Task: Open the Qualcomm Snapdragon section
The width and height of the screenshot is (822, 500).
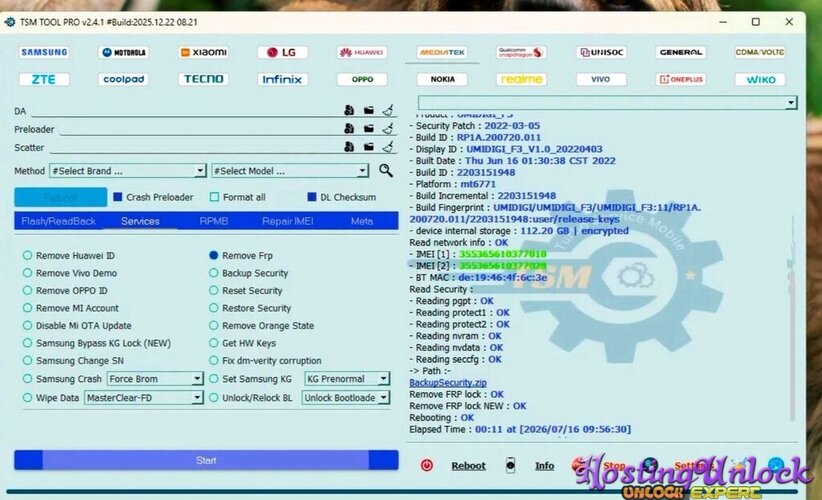Action: 521,52
